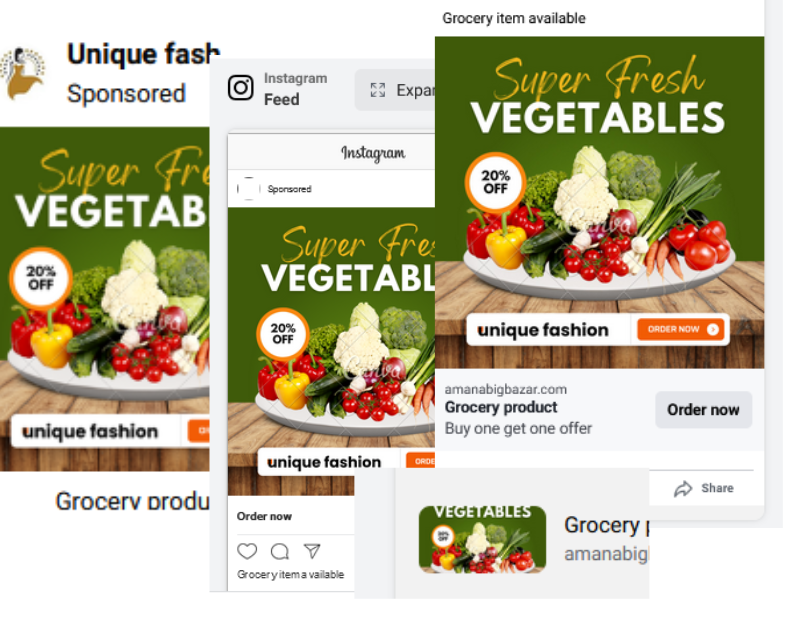Click Instagram sponsored profile picture circle
This screenshot has height=632, width=808.
(248, 189)
